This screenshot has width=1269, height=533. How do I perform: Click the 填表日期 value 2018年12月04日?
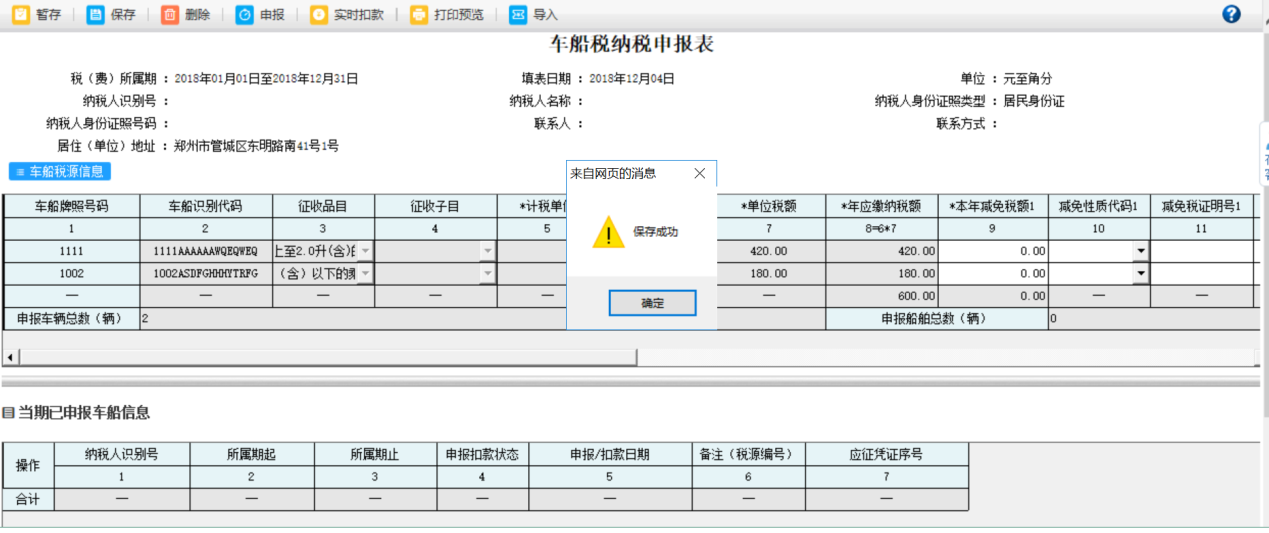tap(632, 78)
